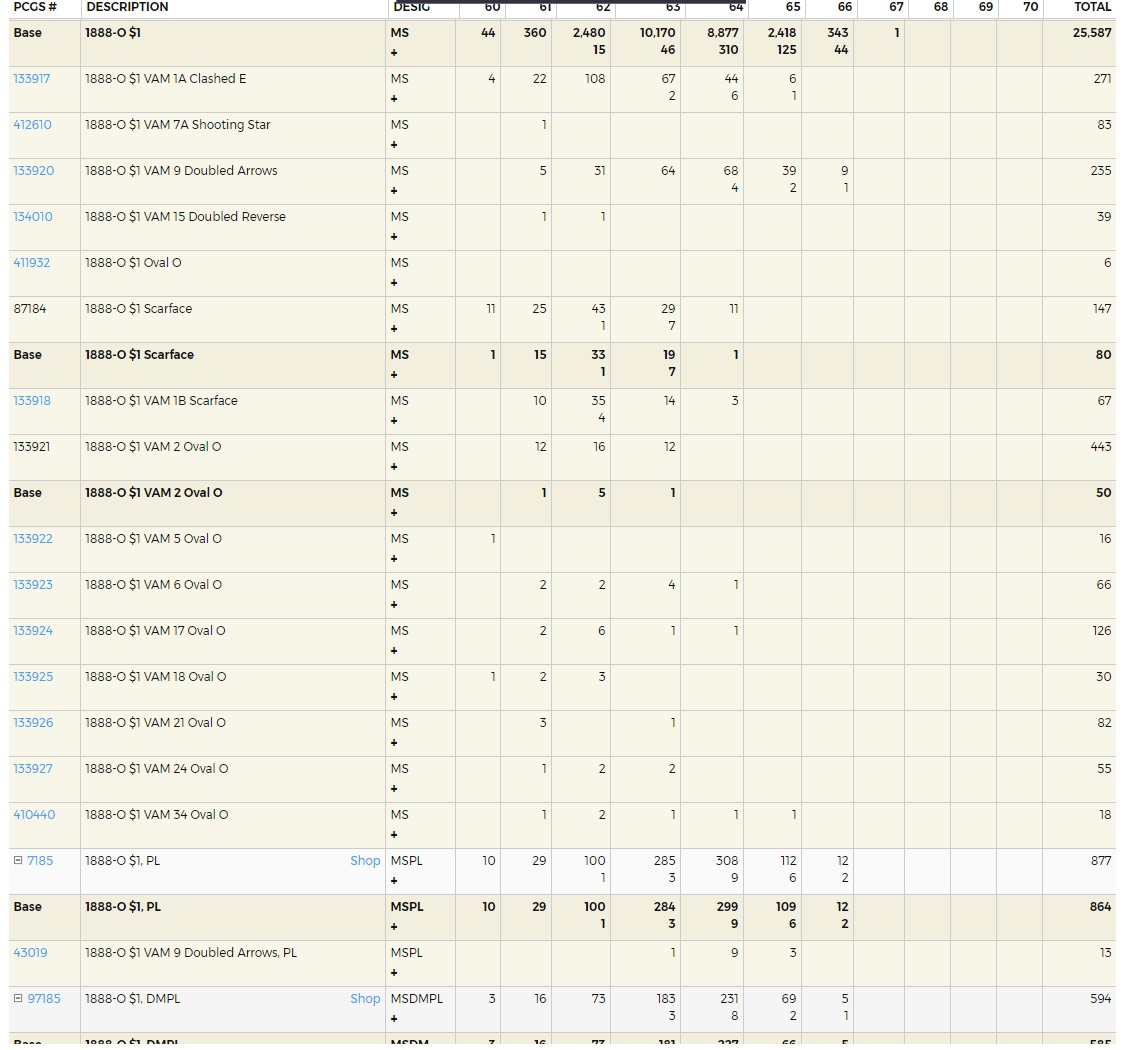Select description 1888-O $1 VAM 21 Oval O
Viewport: 1124px width, 1050px height.
pos(155,722)
